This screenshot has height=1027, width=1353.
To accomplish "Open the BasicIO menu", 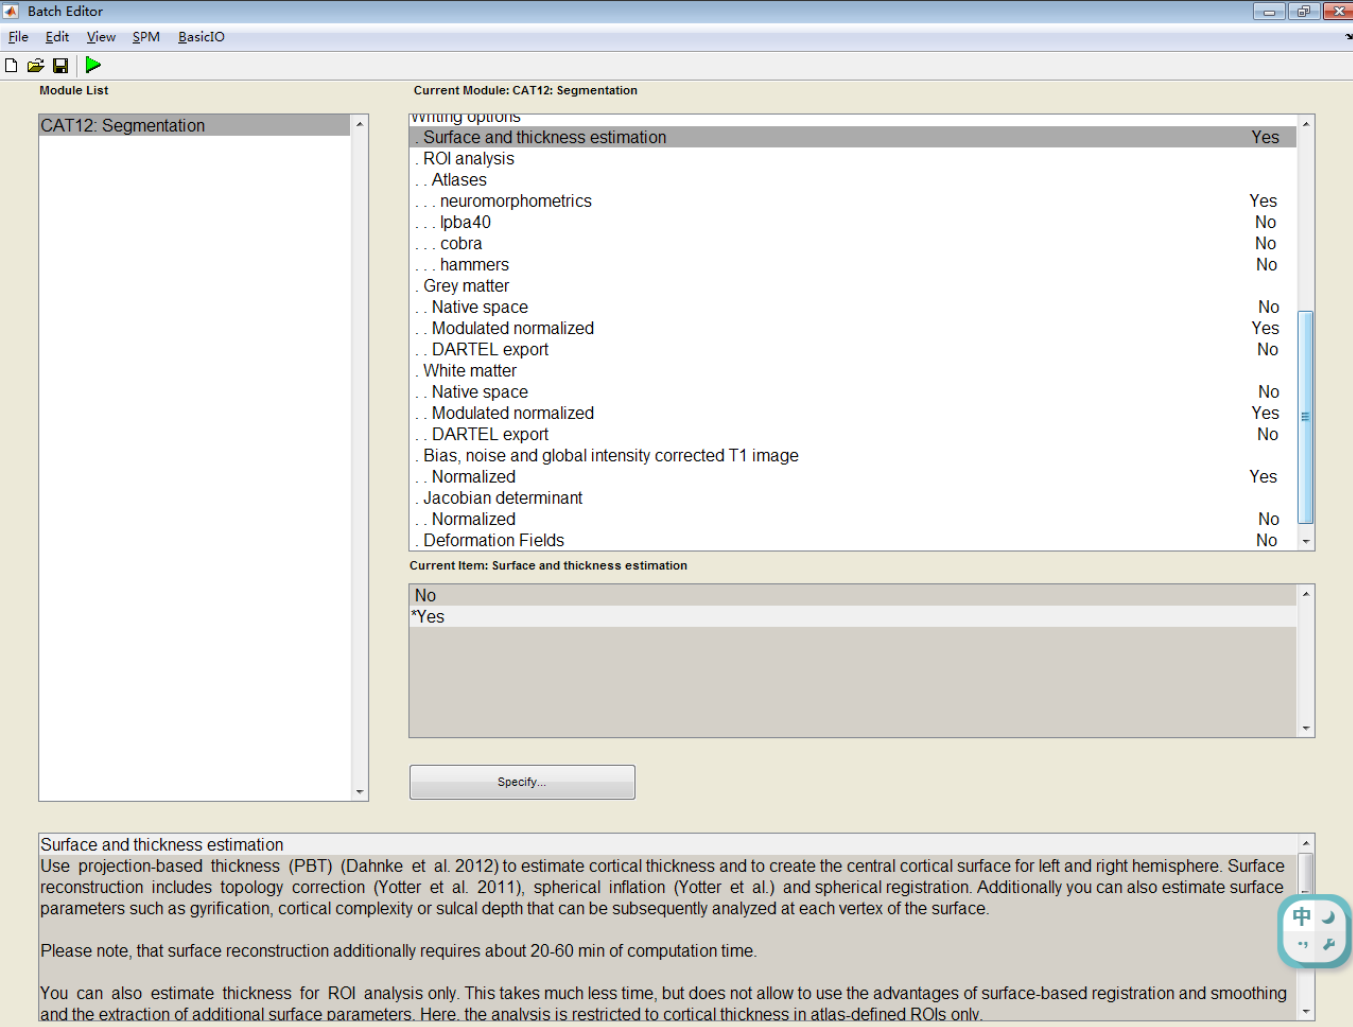I will (x=201, y=37).
